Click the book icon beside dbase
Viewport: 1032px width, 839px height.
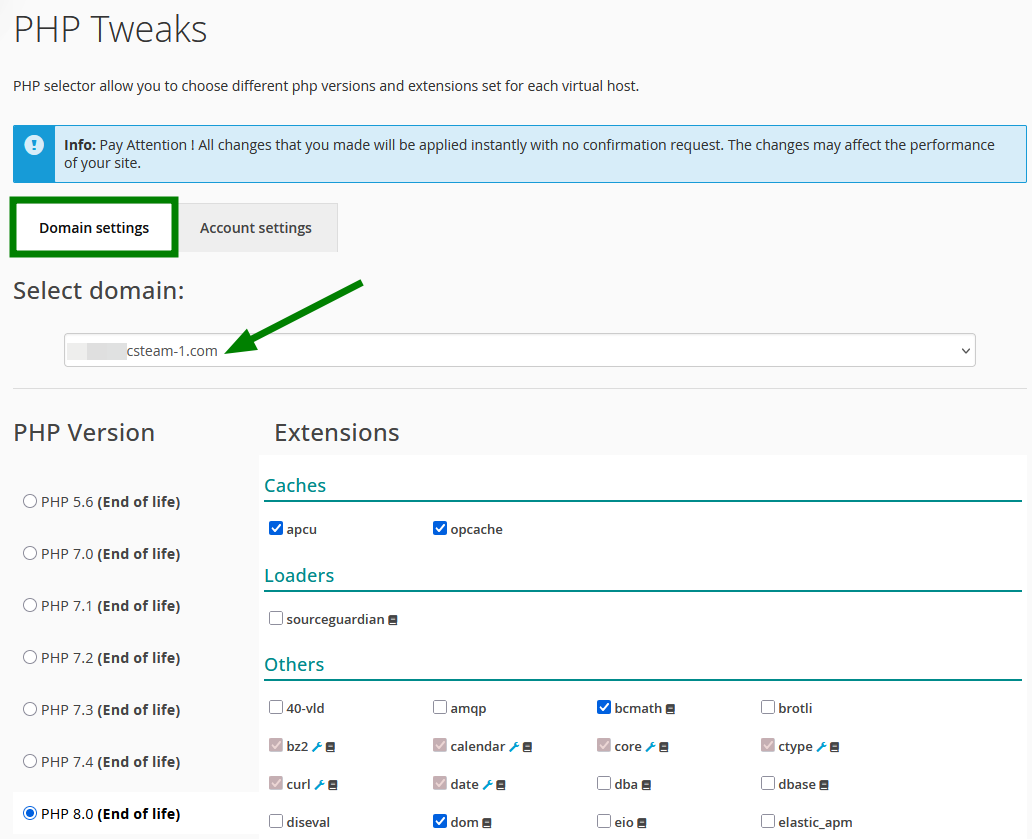click(x=824, y=785)
